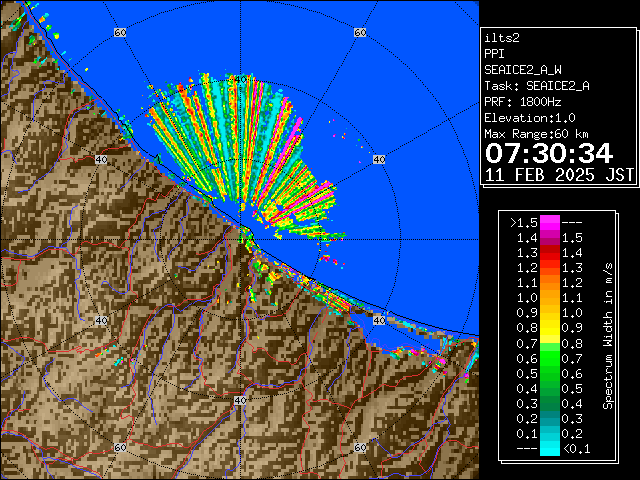Screen dimensions: 640x480
Task: Click the 'Spectrum Width in m/s' legend title
Action: click(608, 336)
